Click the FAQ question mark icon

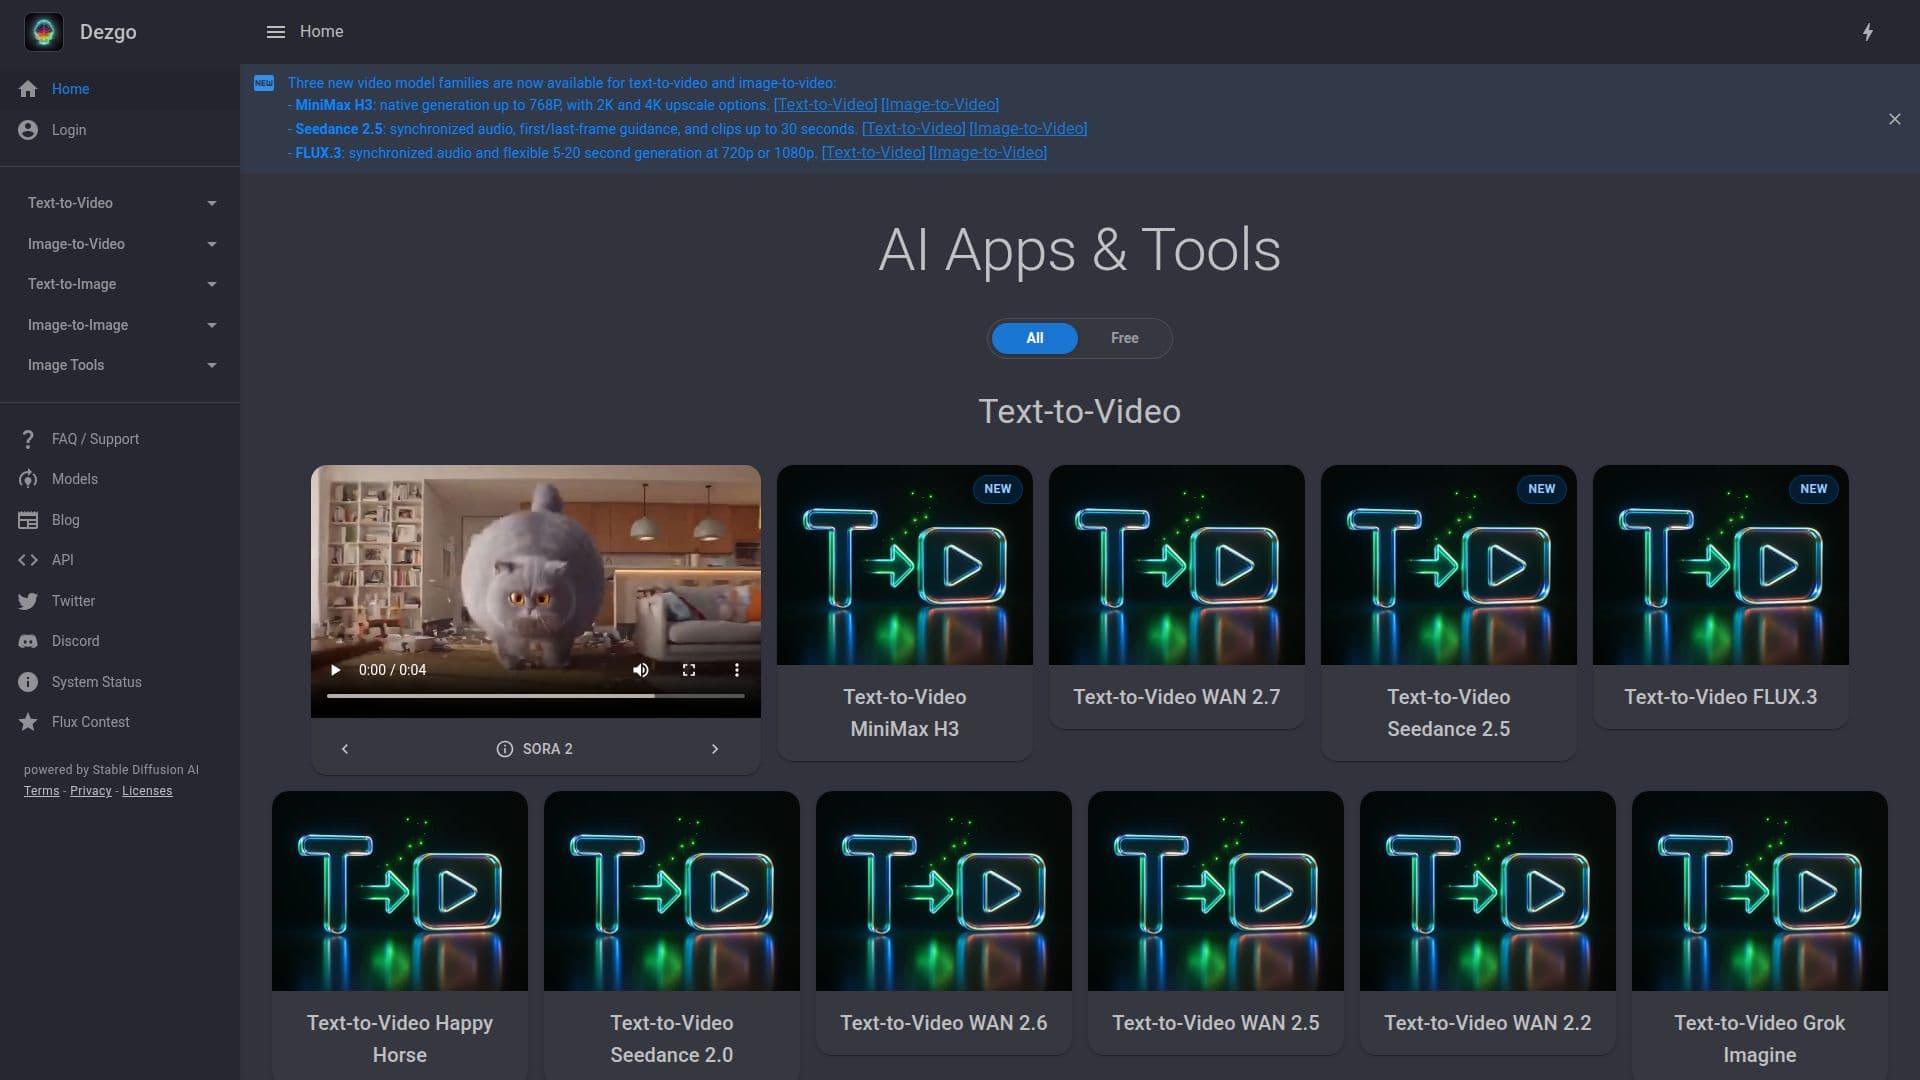[28, 439]
